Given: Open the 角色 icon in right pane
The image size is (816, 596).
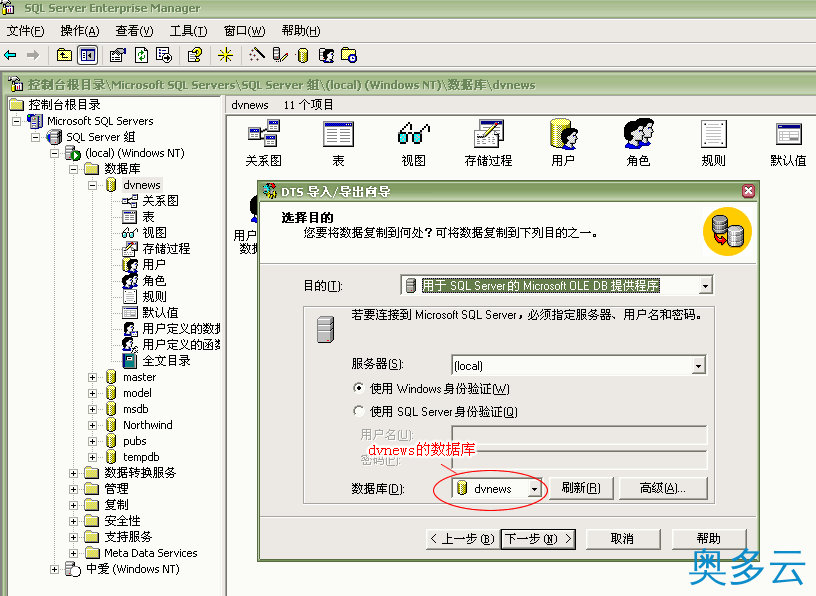Looking at the screenshot, I should [x=639, y=143].
